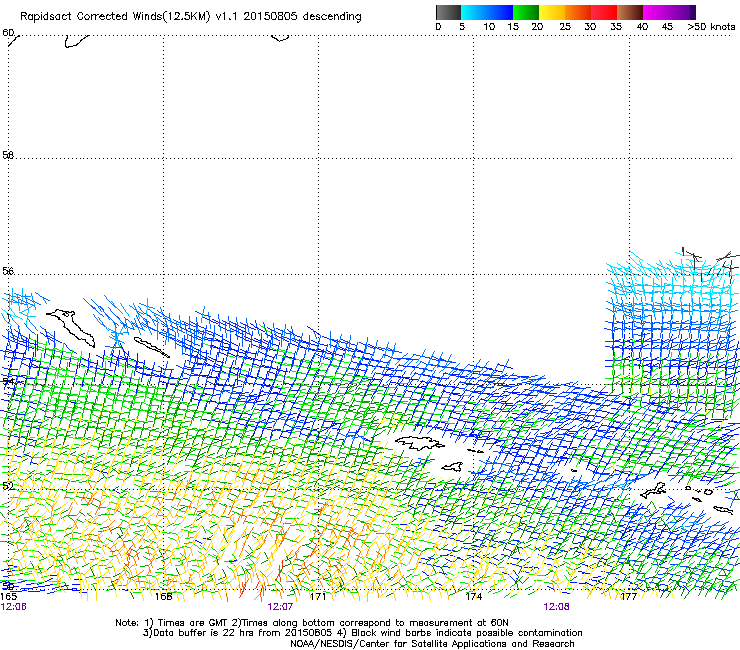Click the '171' longitude label
Image resolution: width=740 pixels, height=650 pixels.
click(x=318, y=597)
